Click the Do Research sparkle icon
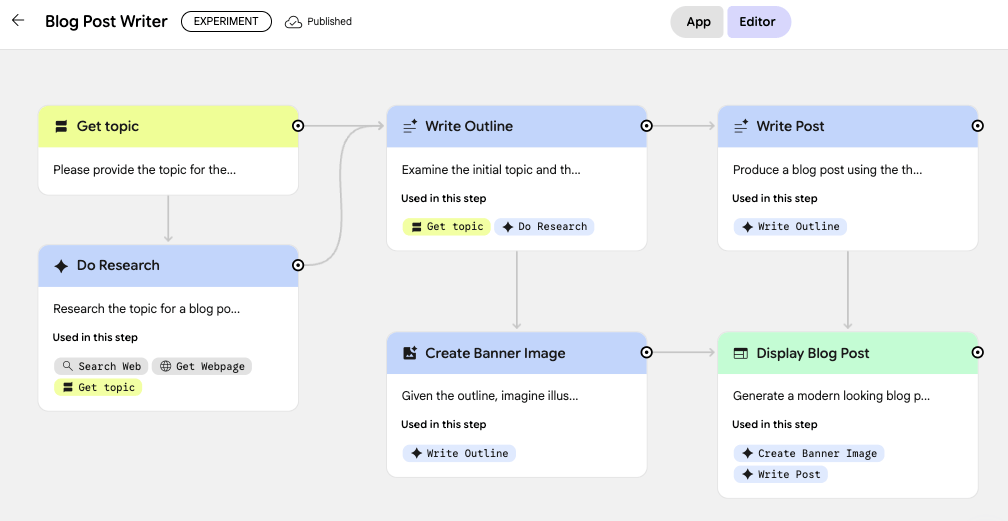The width and height of the screenshot is (1008, 521). (61, 266)
